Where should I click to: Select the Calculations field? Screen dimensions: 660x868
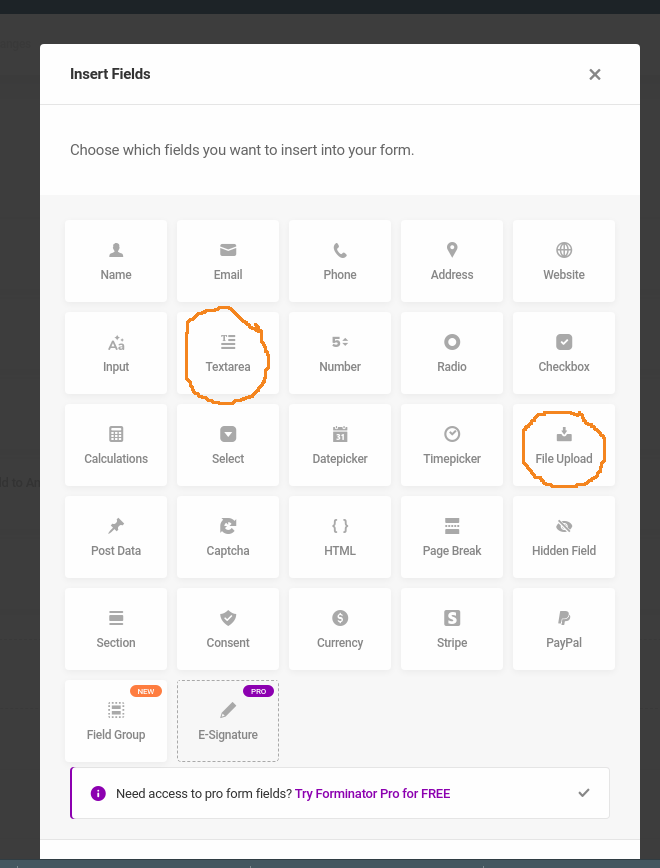click(x=116, y=445)
